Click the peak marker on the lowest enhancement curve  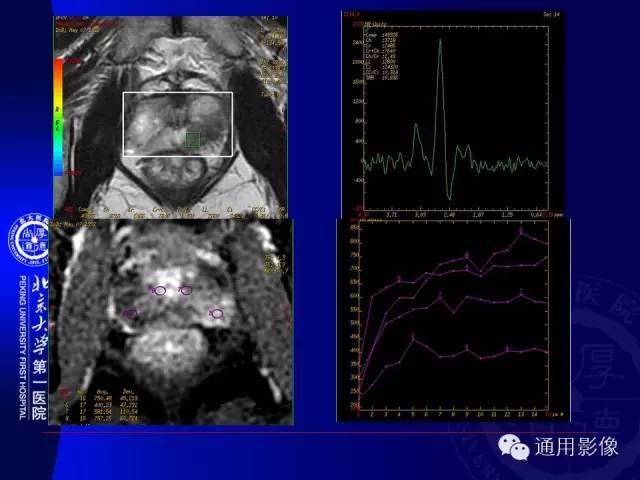413,337
